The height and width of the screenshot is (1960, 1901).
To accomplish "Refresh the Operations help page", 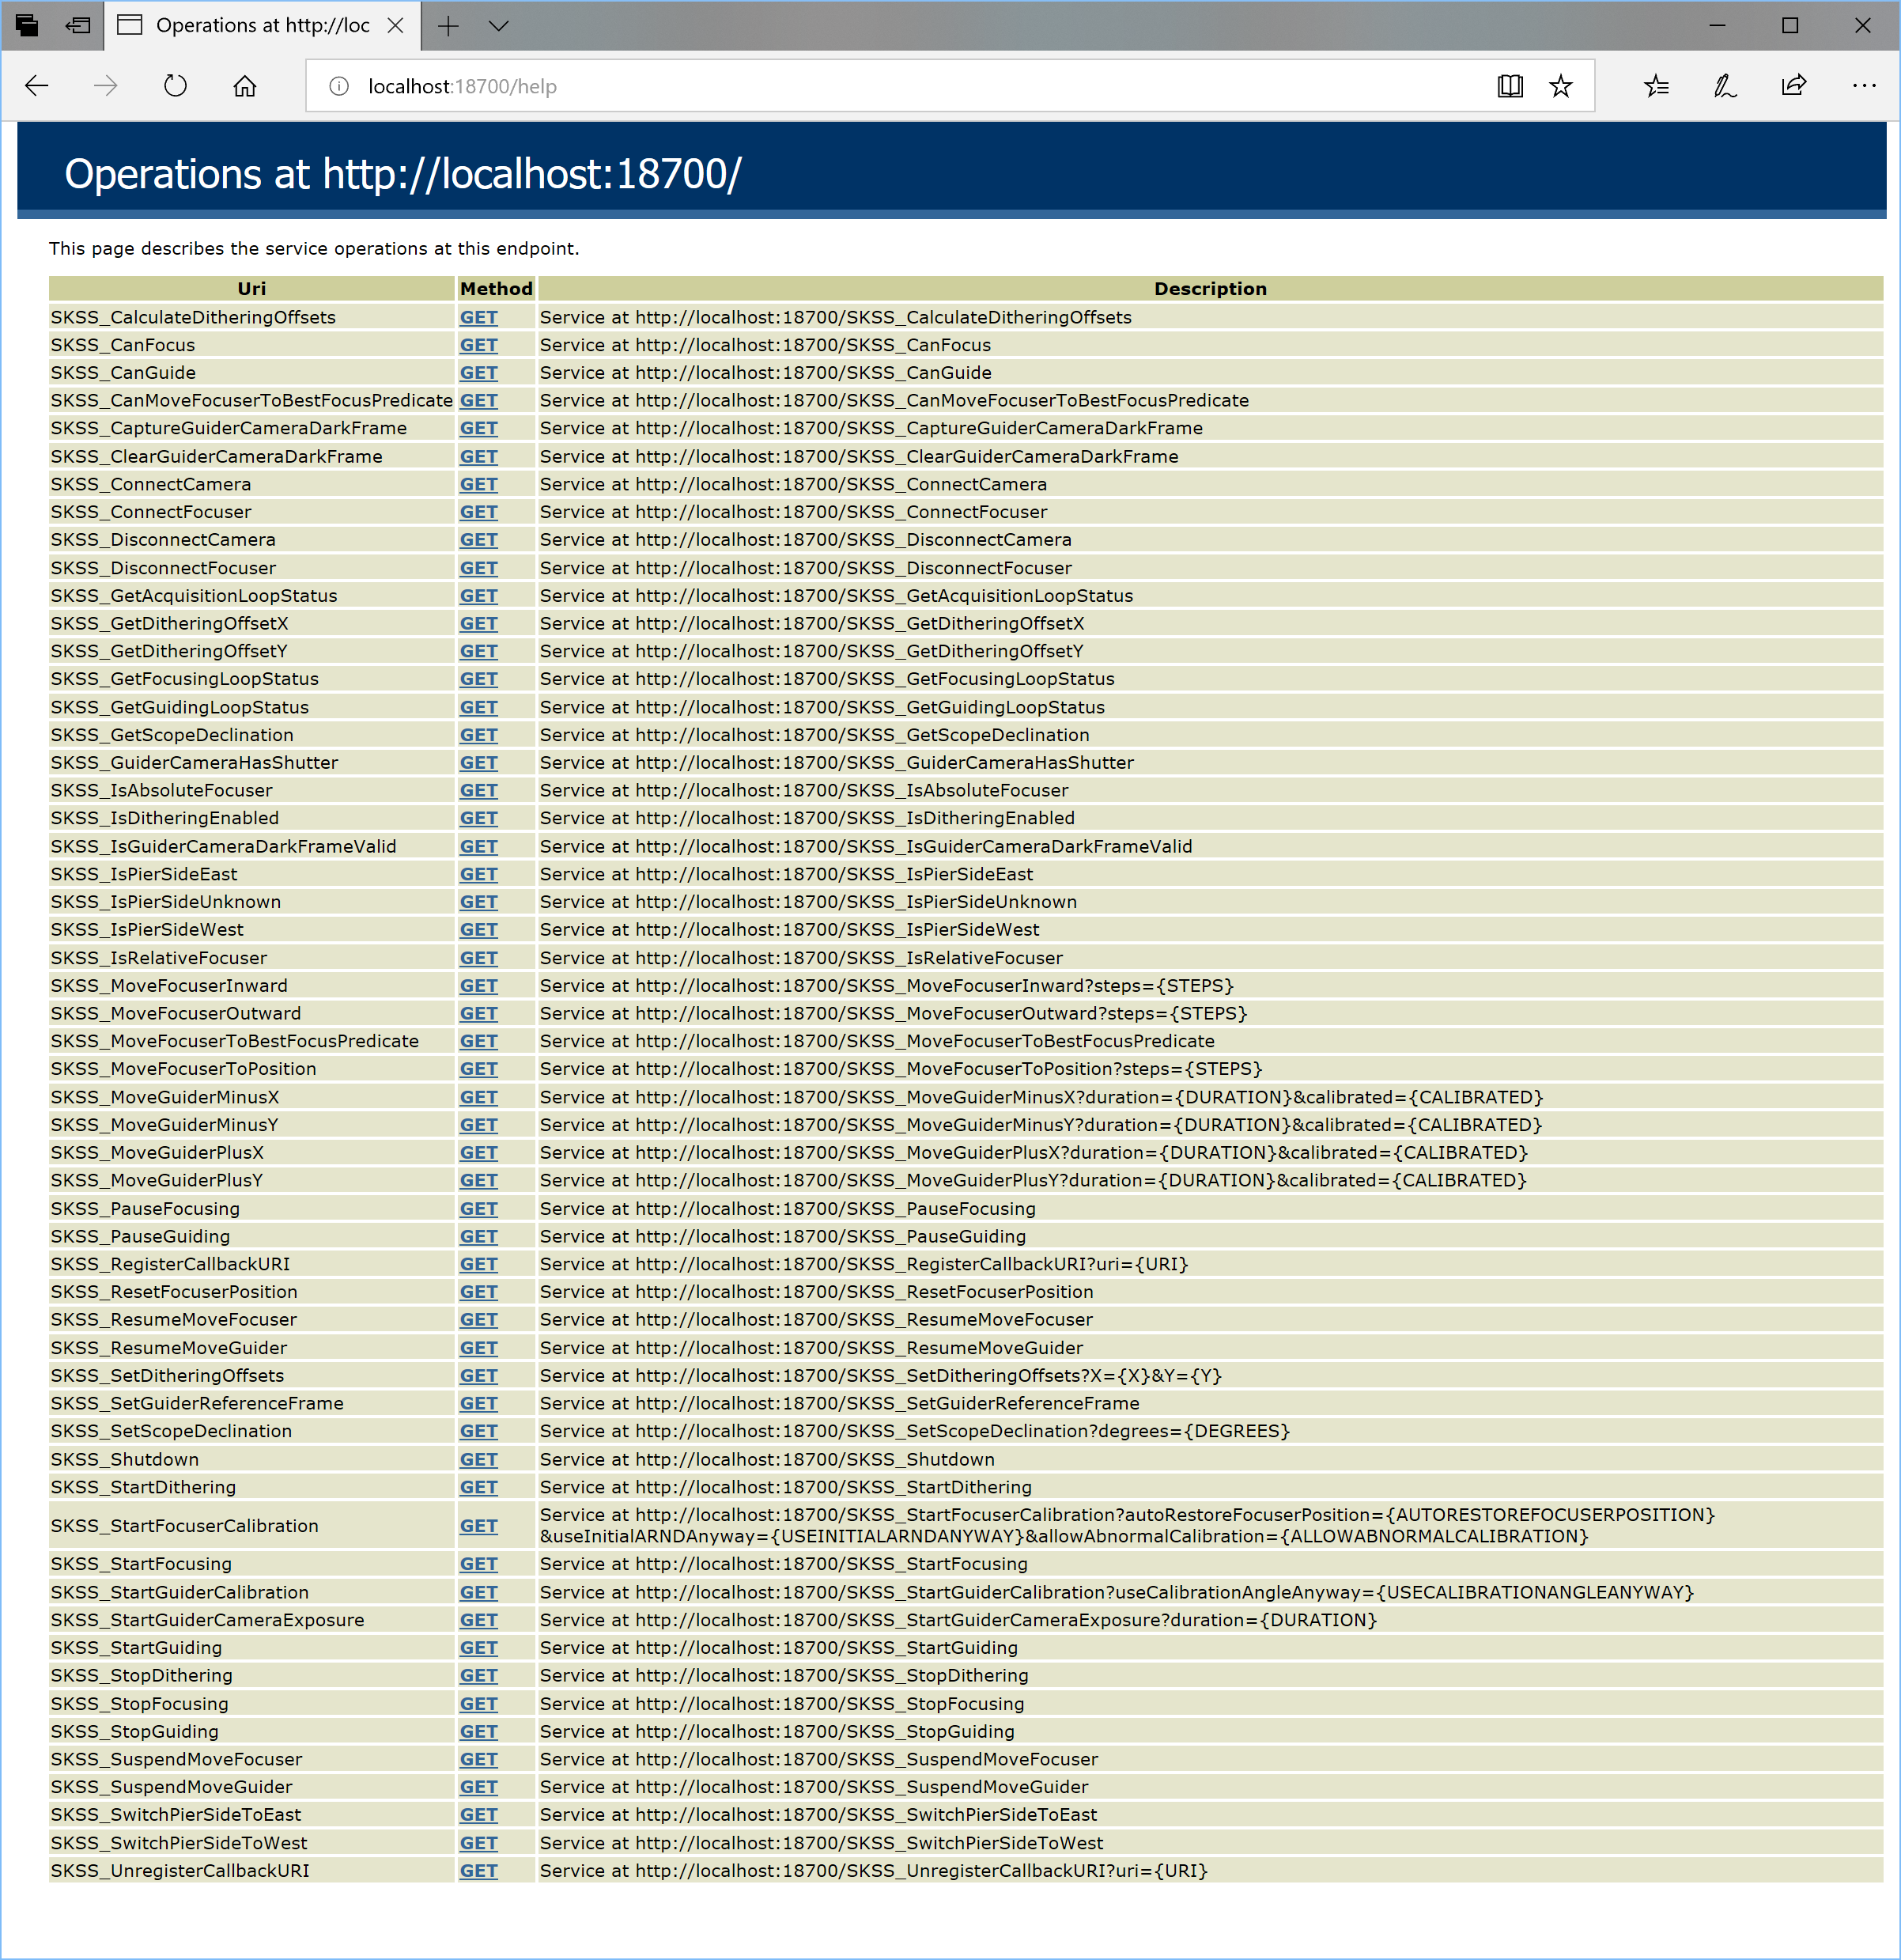I will point(174,86).
